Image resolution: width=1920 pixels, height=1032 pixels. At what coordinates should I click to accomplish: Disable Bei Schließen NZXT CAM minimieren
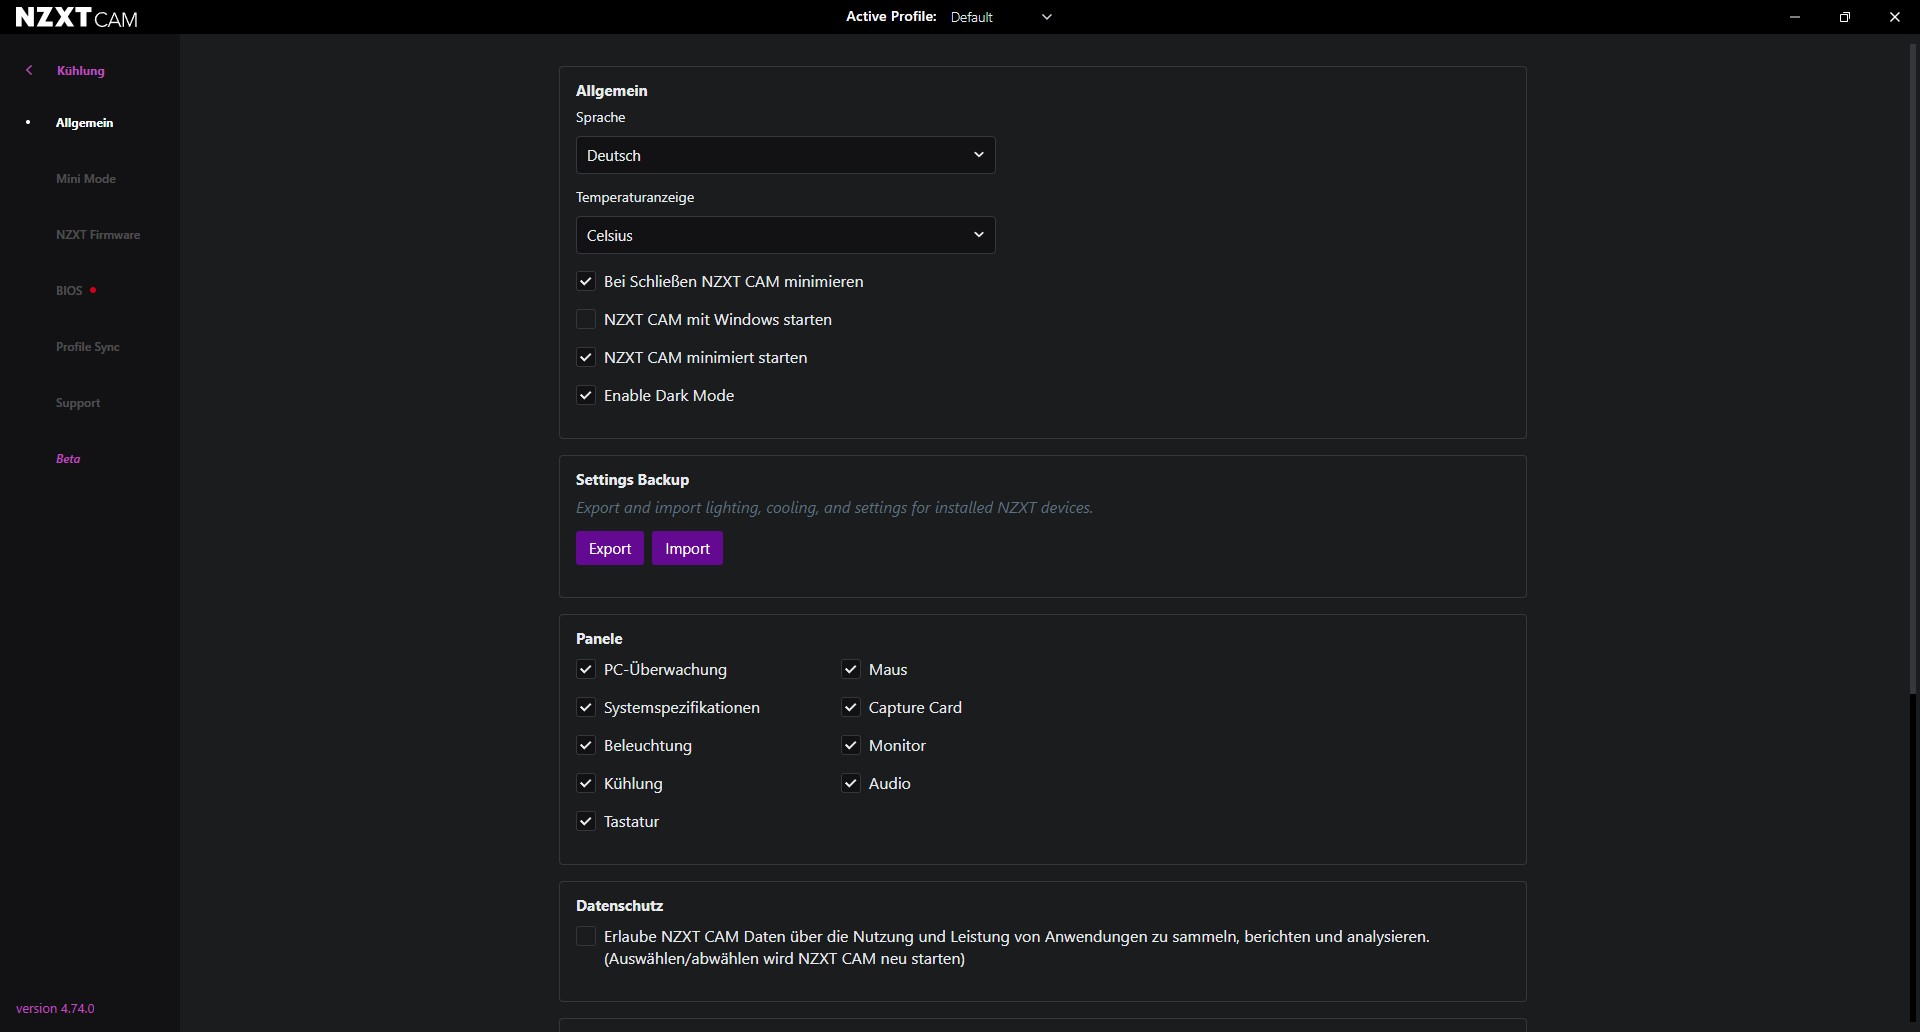click(x=586, y=282)
